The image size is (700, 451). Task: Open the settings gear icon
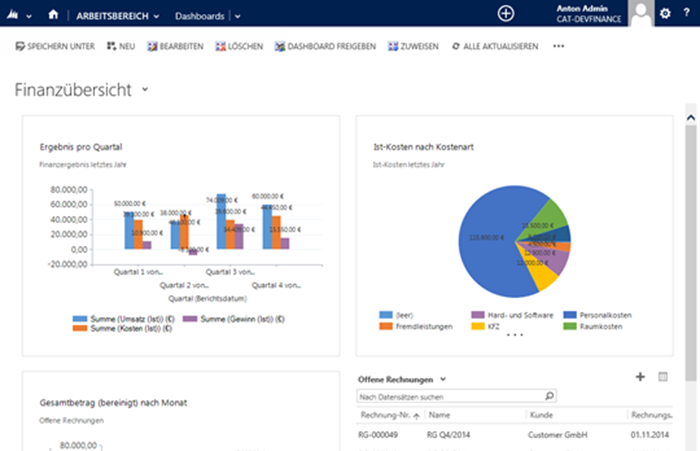point(666,14)
